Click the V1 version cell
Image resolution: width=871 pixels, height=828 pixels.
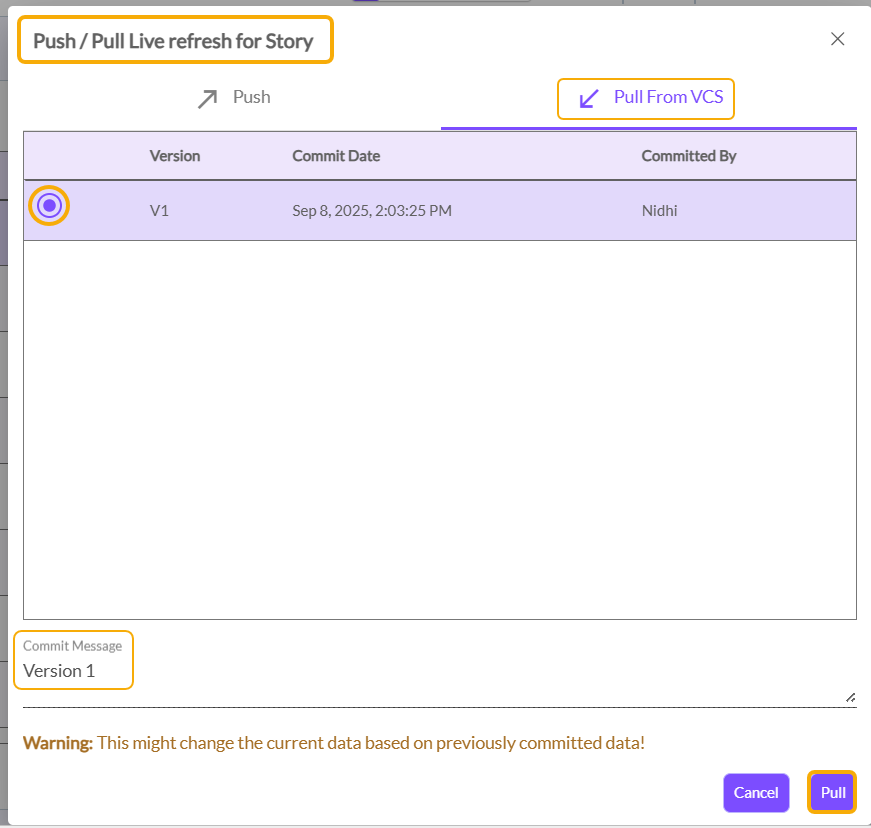point(159,211)
